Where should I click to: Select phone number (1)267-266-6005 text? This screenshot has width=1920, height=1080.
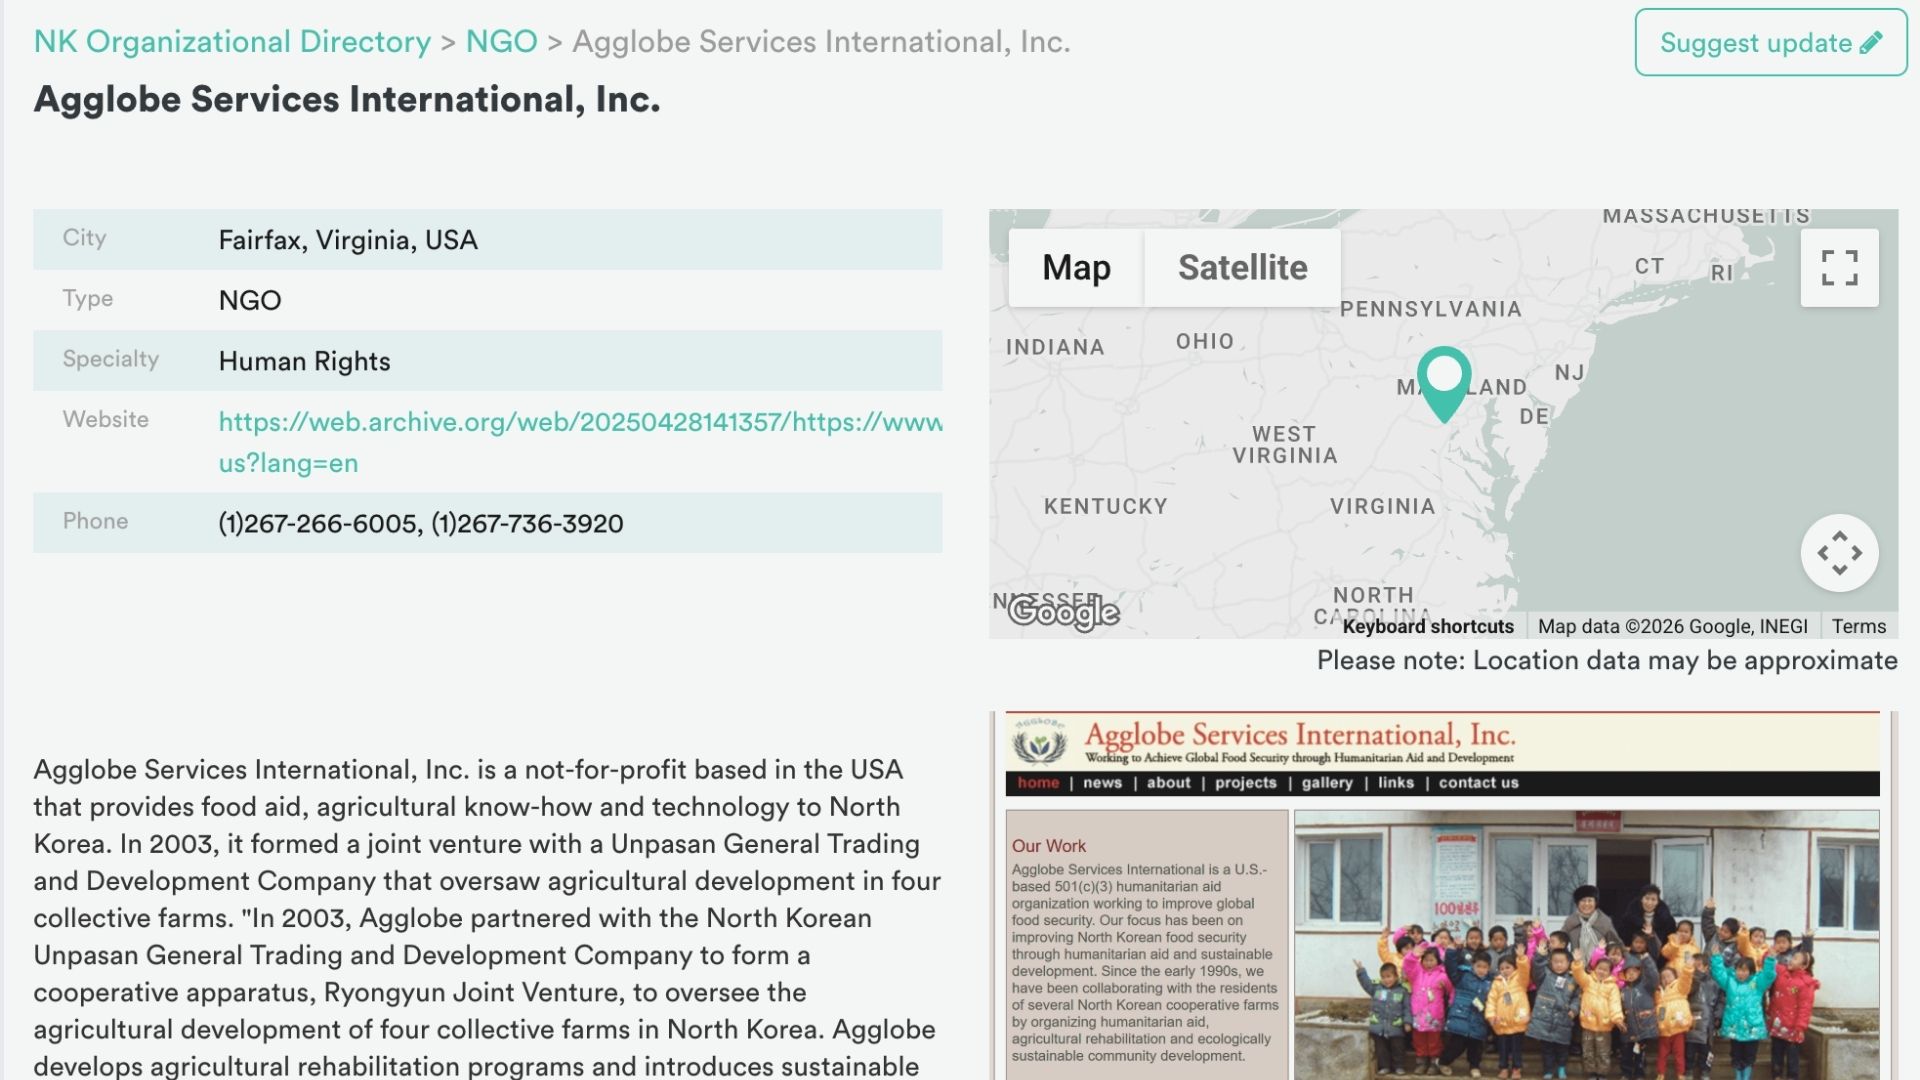[x=319, y=523]
